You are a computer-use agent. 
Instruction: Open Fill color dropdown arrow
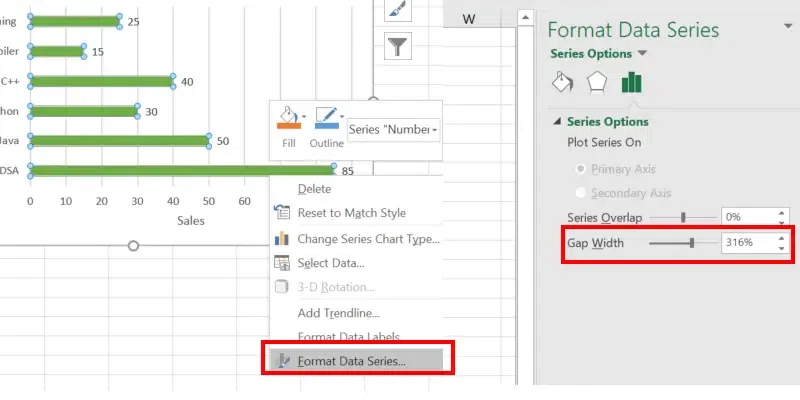coord(304,117)
